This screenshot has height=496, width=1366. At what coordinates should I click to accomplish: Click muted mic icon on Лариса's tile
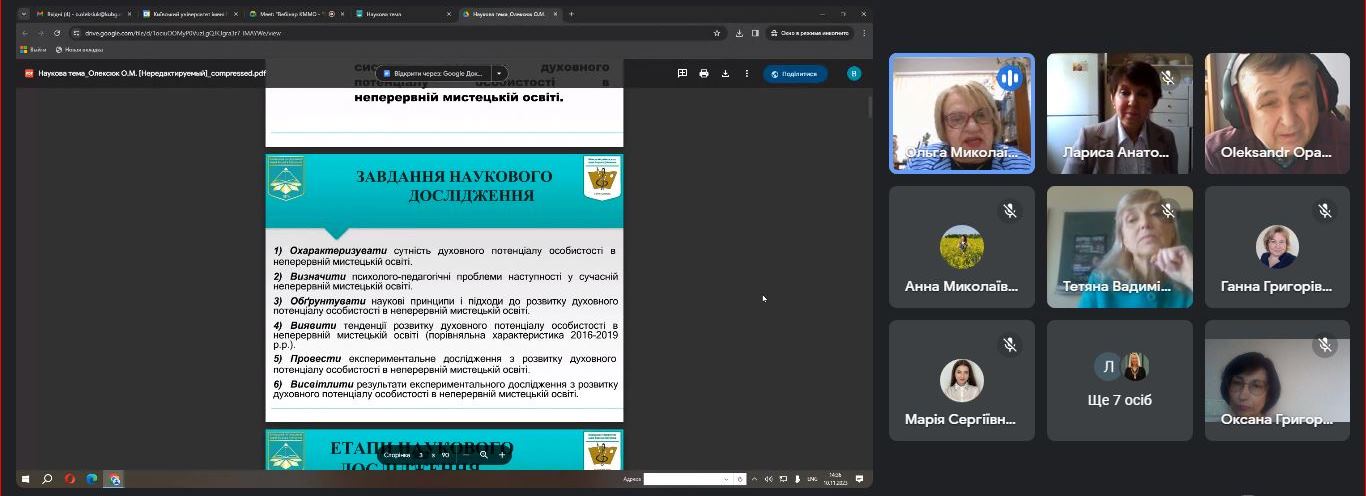(x=1167, y=77)
